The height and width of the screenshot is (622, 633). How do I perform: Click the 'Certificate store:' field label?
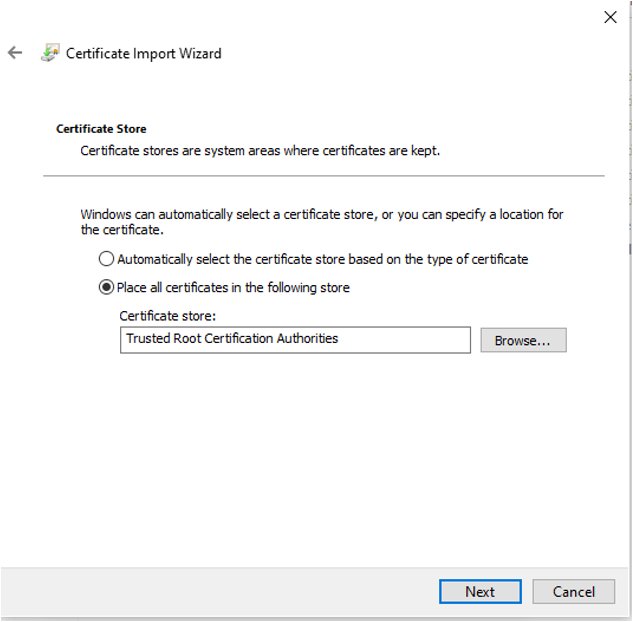pos(168,316)
